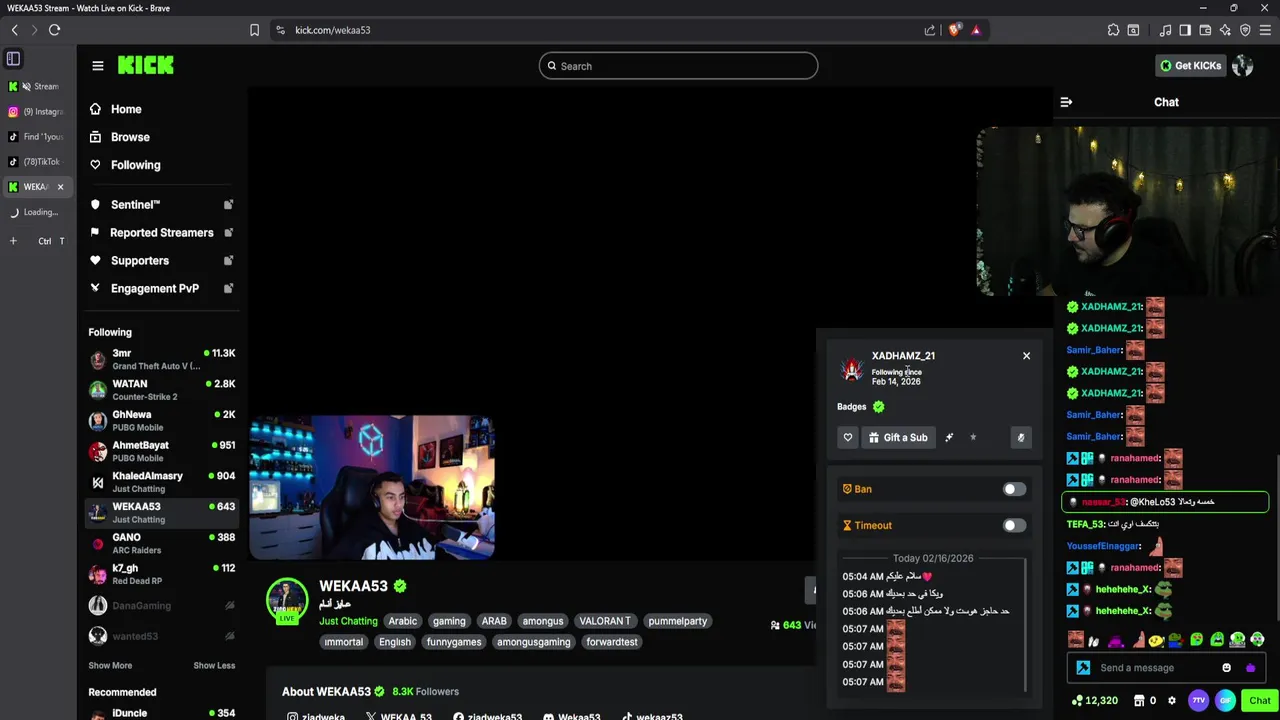The height and width of the screenshot is (720, 1280).
Task: Open the shop icon below chat
Action: coord(1139,701)
